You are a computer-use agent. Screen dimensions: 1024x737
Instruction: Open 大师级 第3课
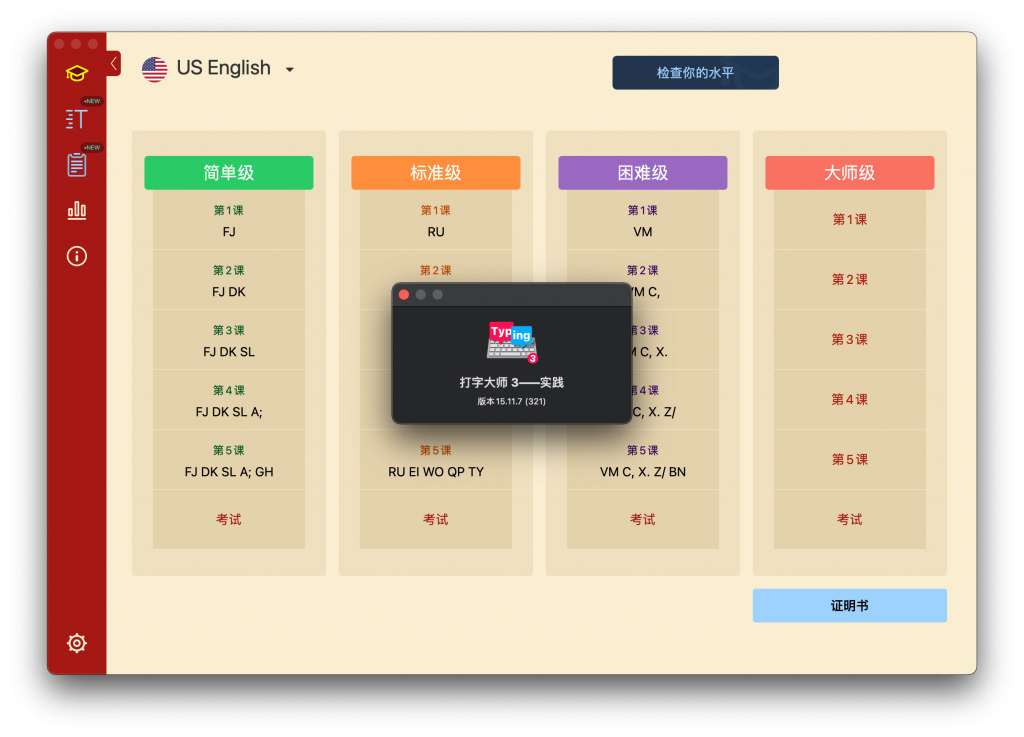850,340
